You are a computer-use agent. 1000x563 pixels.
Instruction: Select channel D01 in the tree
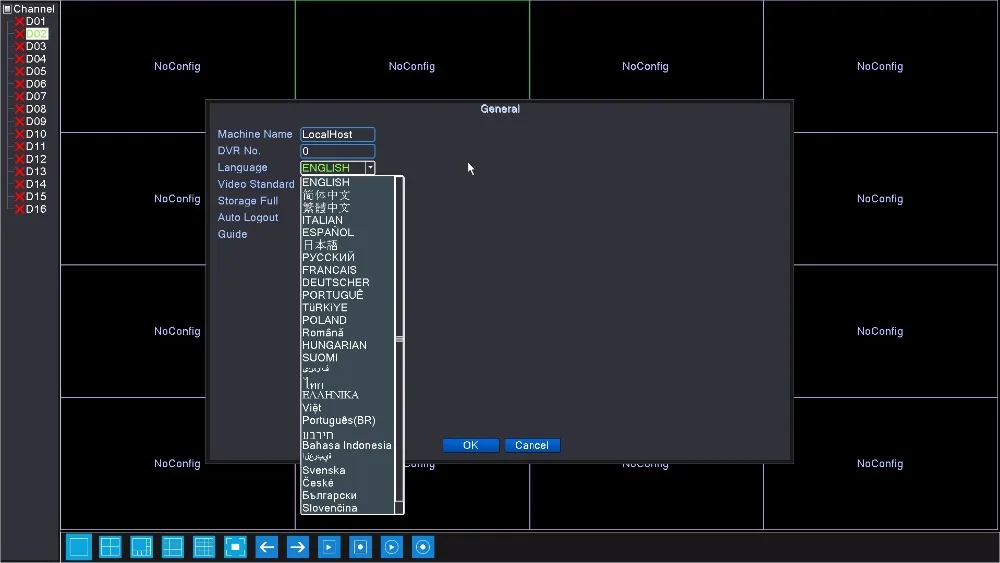pyautogui.click(x=36, y=21)
